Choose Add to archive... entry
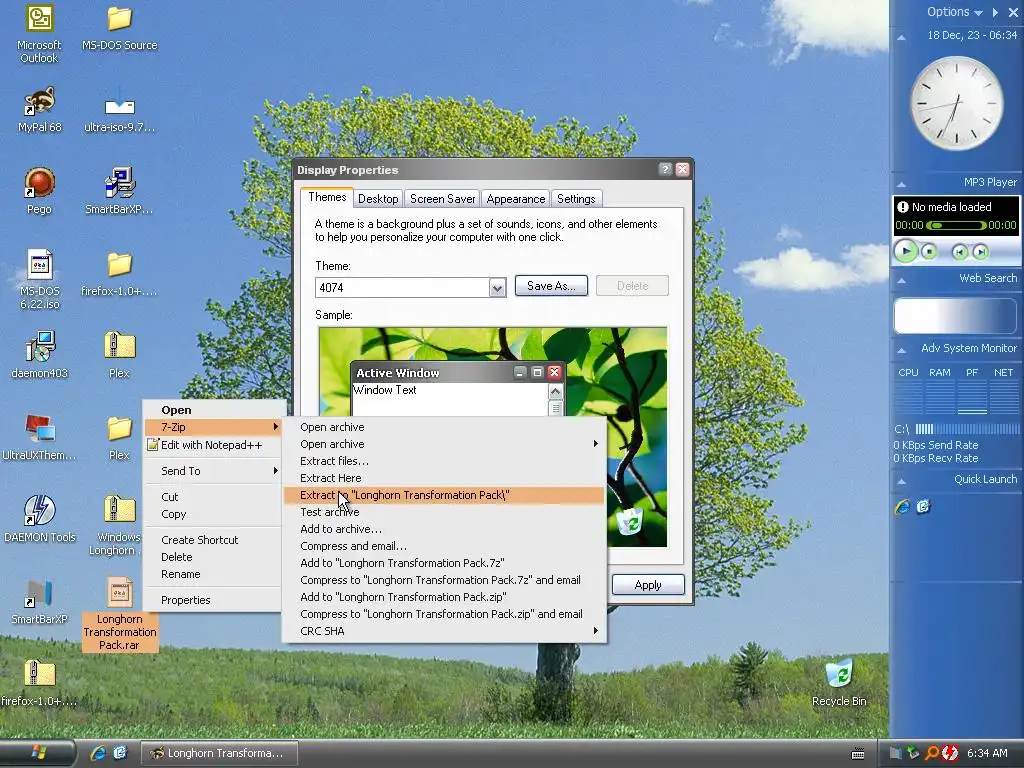The height and width of the screenshot is (768, 1024). click(444, 529)
